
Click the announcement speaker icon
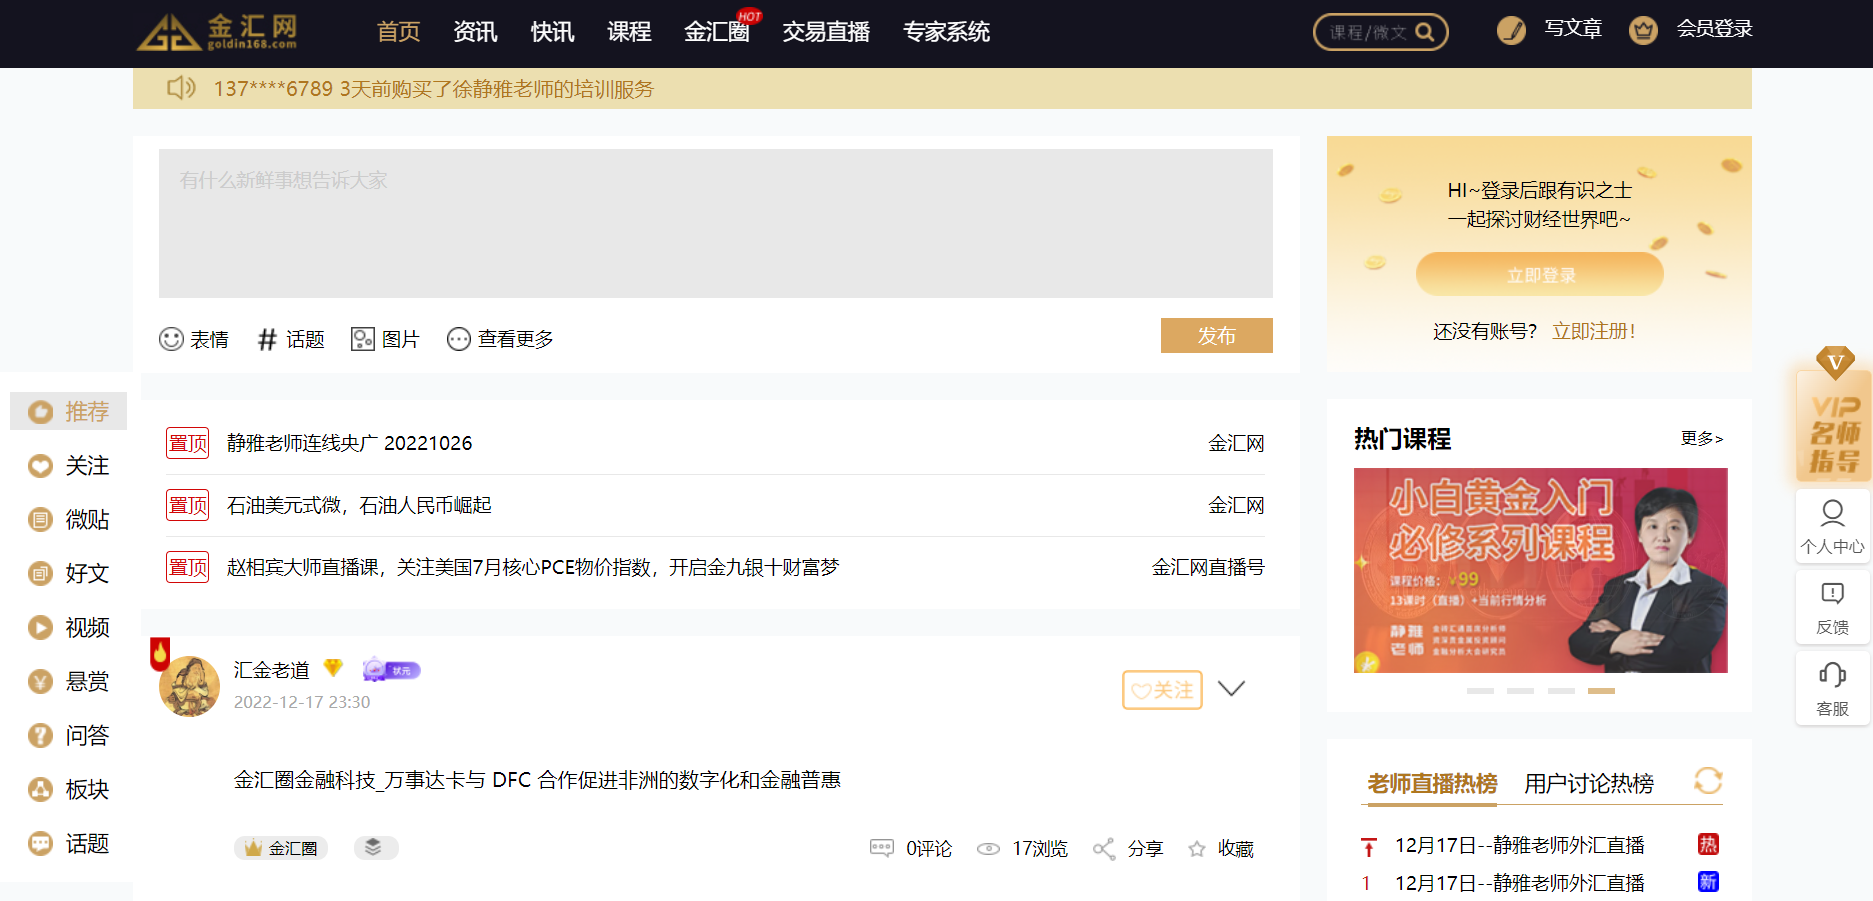pos(181,88)
